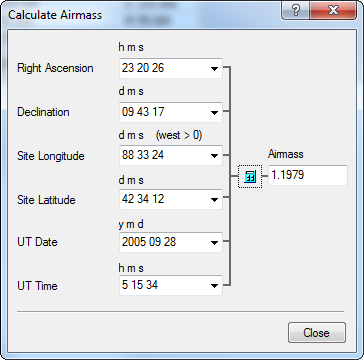Image resolution: width=364 pixels, height=360 pixels.
Task: Open the UT Time dropdown arrow
Action: tap(214, 286)
